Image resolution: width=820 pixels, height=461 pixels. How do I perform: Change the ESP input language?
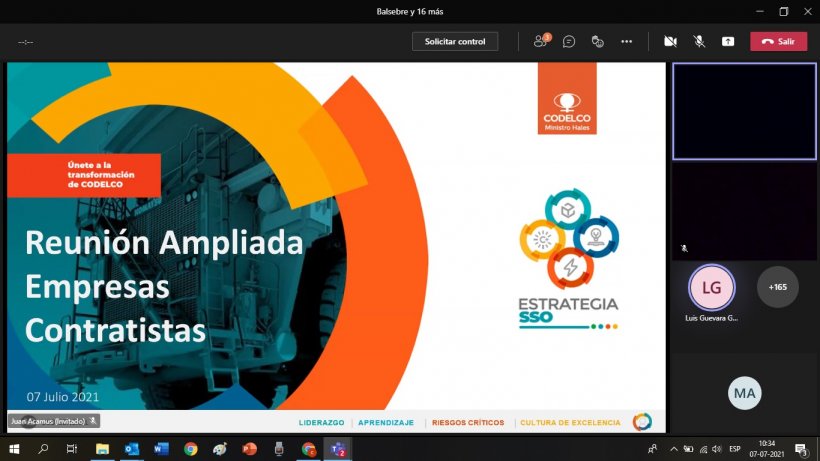(735, 448)
